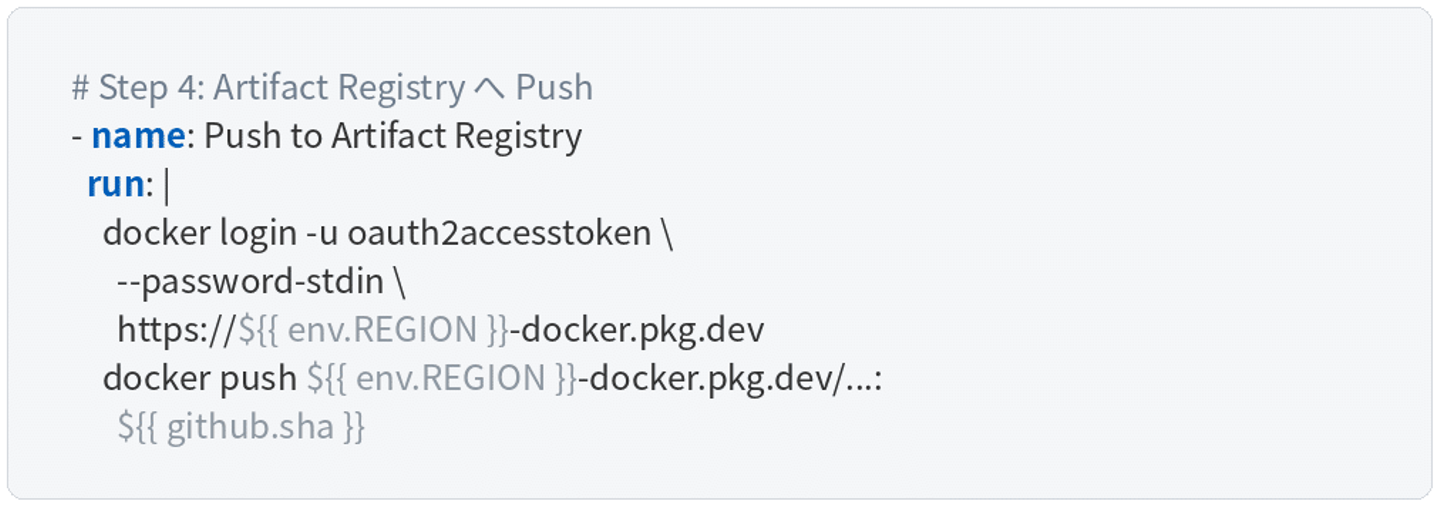This screenshot has width=1440, height=507.
Task: Click the backslash after "--password-stdin"
Action: pyautogui.click(x=399, y=282)
